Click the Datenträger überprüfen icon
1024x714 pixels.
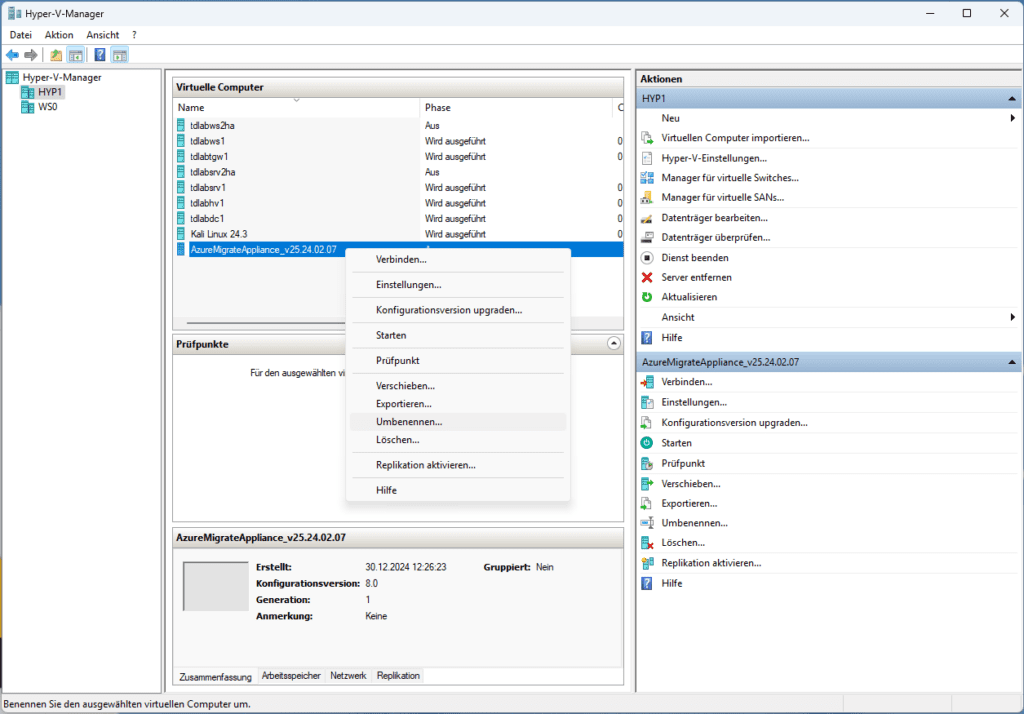(x=647, y=237)
